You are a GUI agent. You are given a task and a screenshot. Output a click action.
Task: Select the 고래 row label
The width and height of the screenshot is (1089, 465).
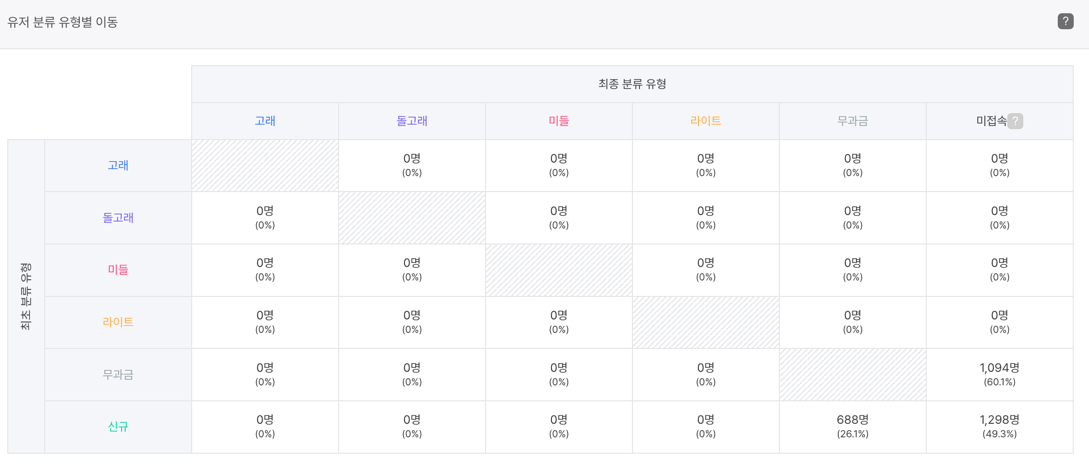pyautogui.click(x=118, y=166)
